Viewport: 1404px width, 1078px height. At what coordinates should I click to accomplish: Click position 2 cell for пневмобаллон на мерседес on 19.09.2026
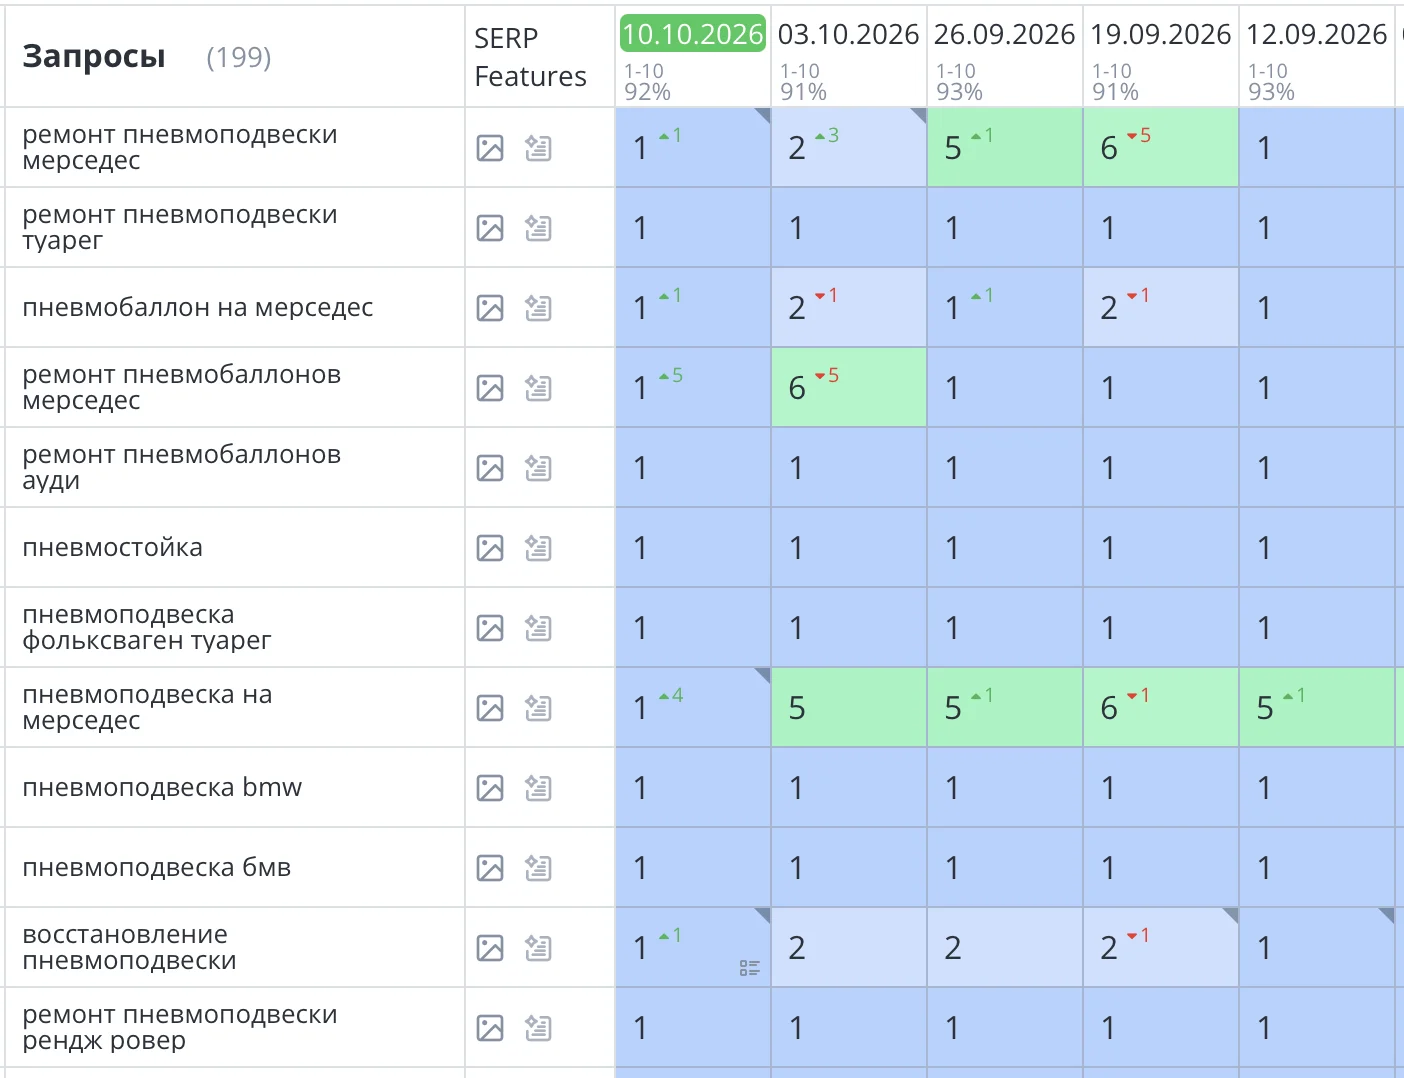pyautogui.click(x=1161, y=307)
